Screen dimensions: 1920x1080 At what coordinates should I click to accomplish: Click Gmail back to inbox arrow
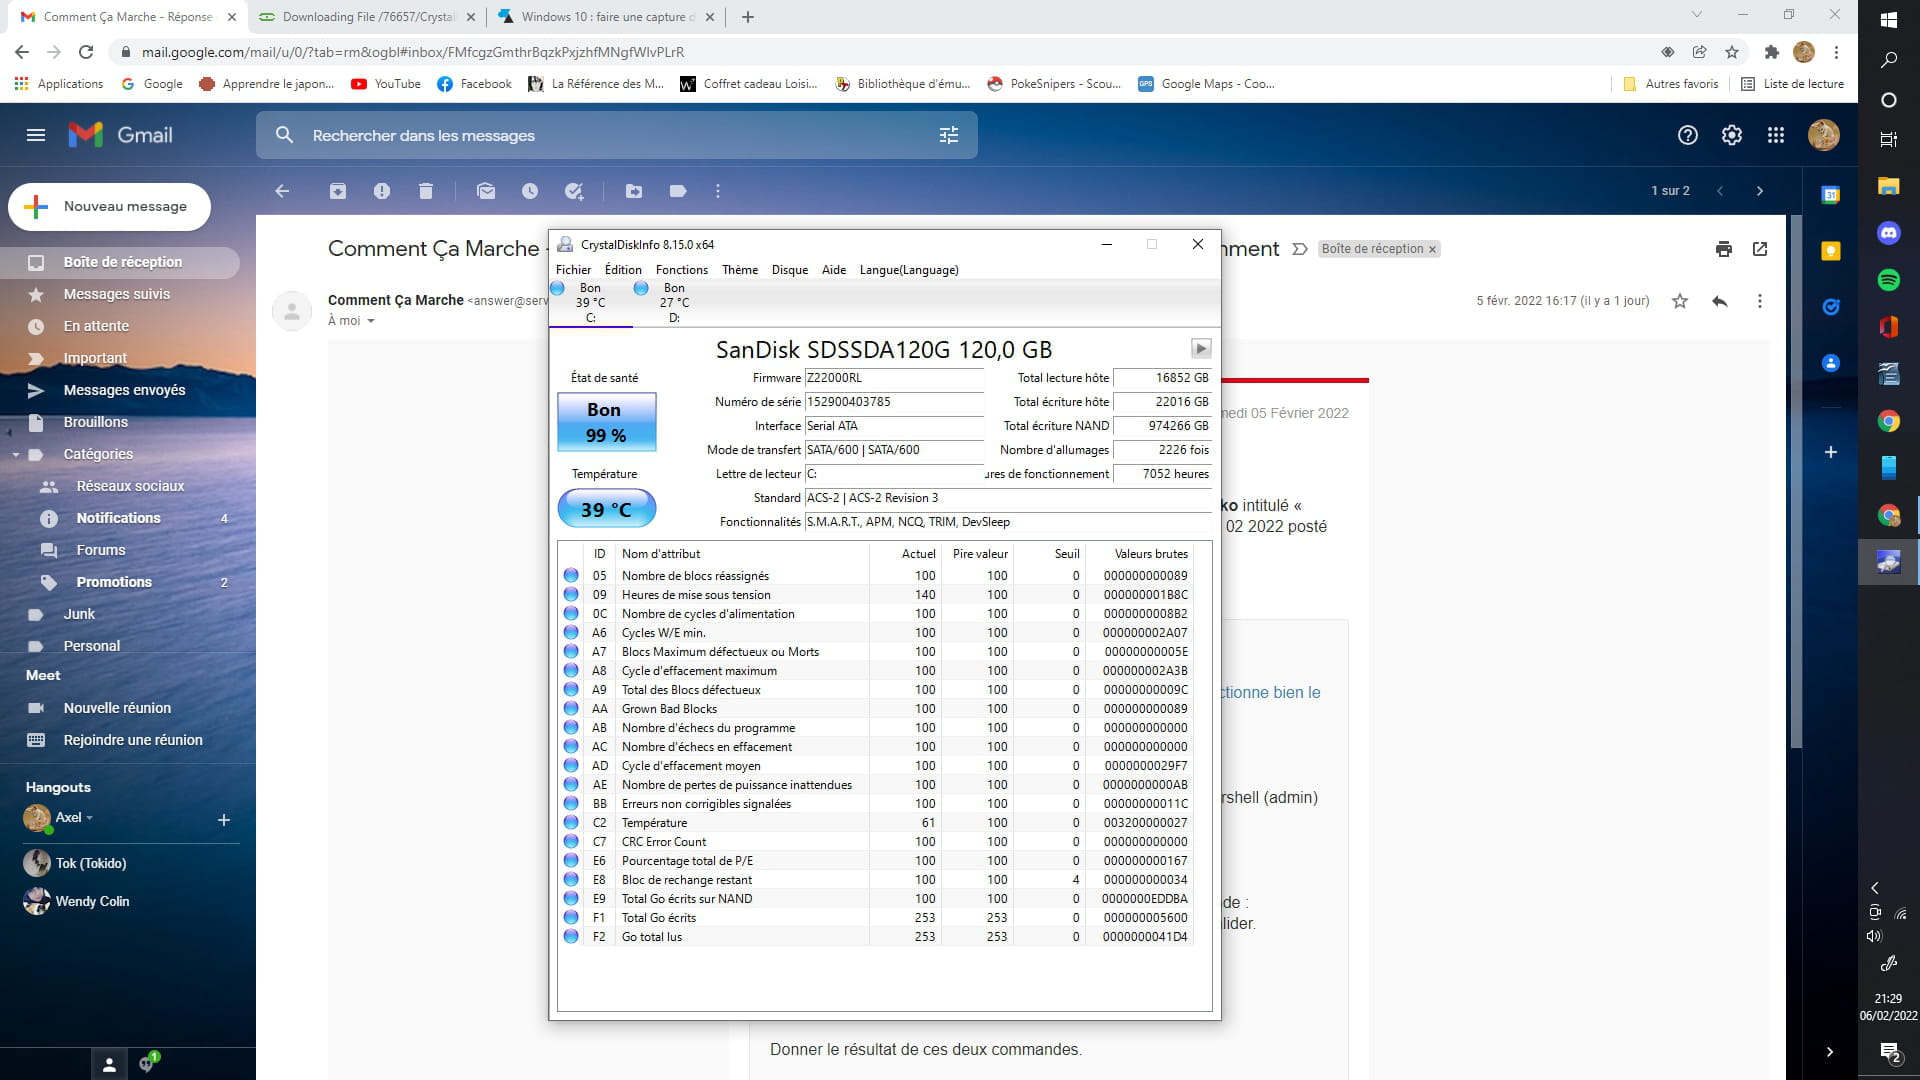[x=282, y=191]
